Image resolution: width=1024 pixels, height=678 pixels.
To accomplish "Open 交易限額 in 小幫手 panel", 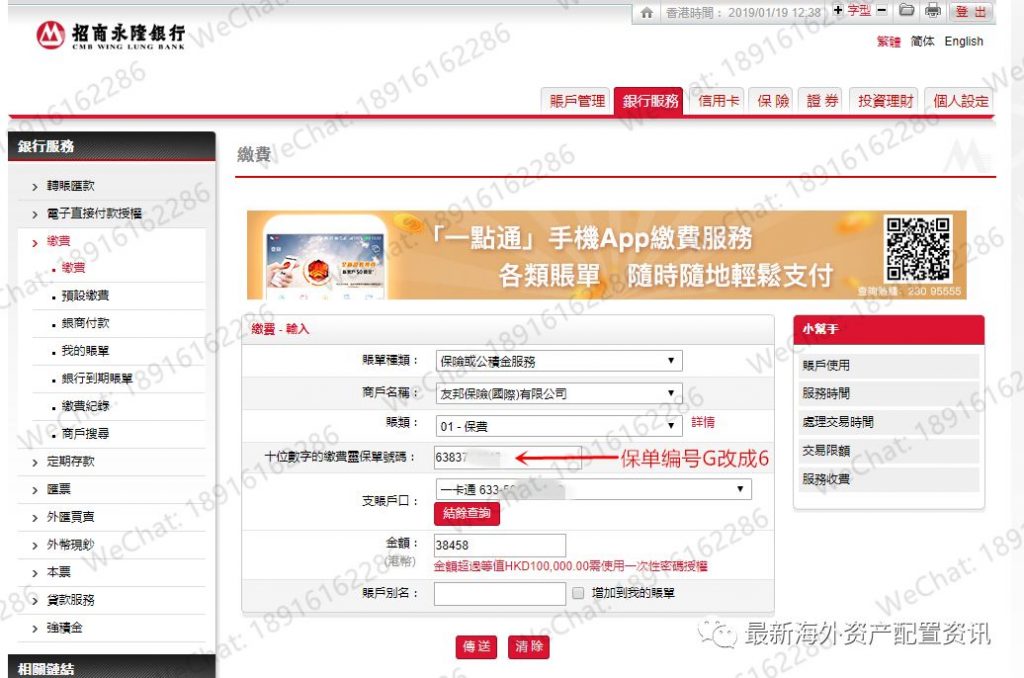I will pyautogui.click(x=889, y=451).
